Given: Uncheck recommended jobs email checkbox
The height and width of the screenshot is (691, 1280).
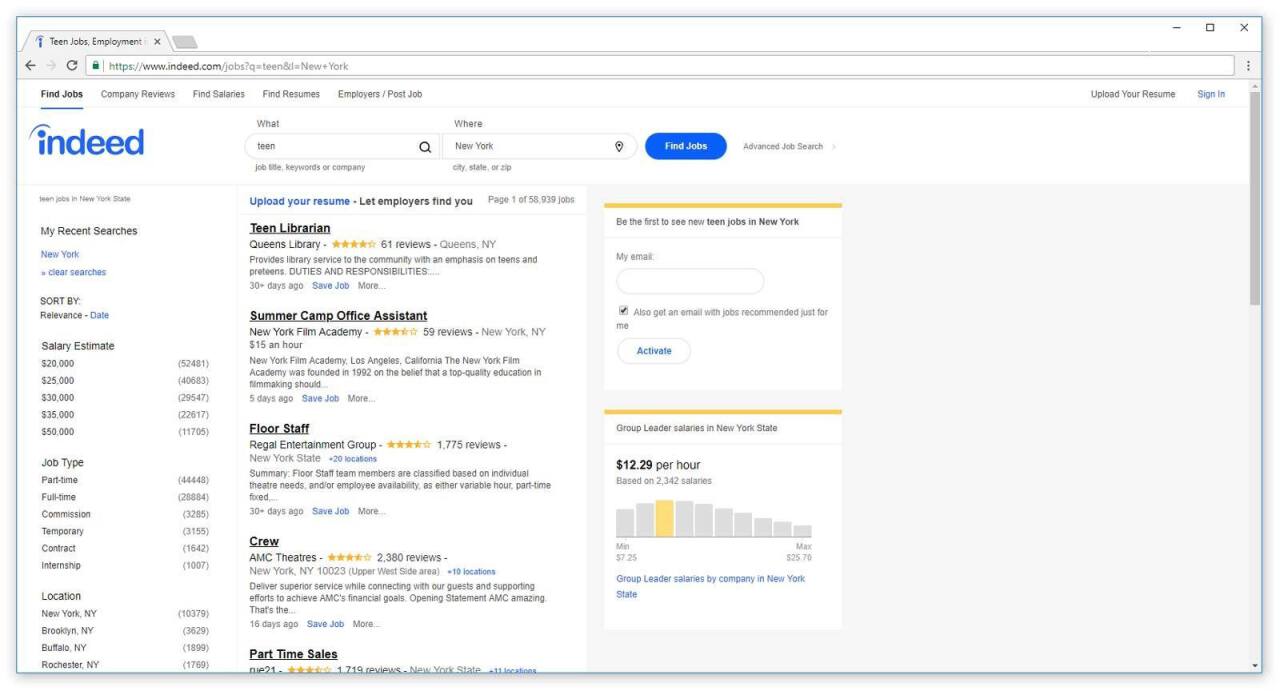Looking at the screenshot, I should pos(622,312).
